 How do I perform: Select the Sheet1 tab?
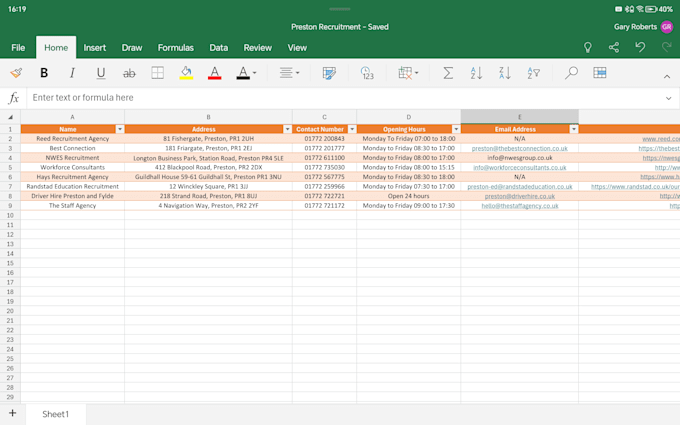click(x=56, y=414)
